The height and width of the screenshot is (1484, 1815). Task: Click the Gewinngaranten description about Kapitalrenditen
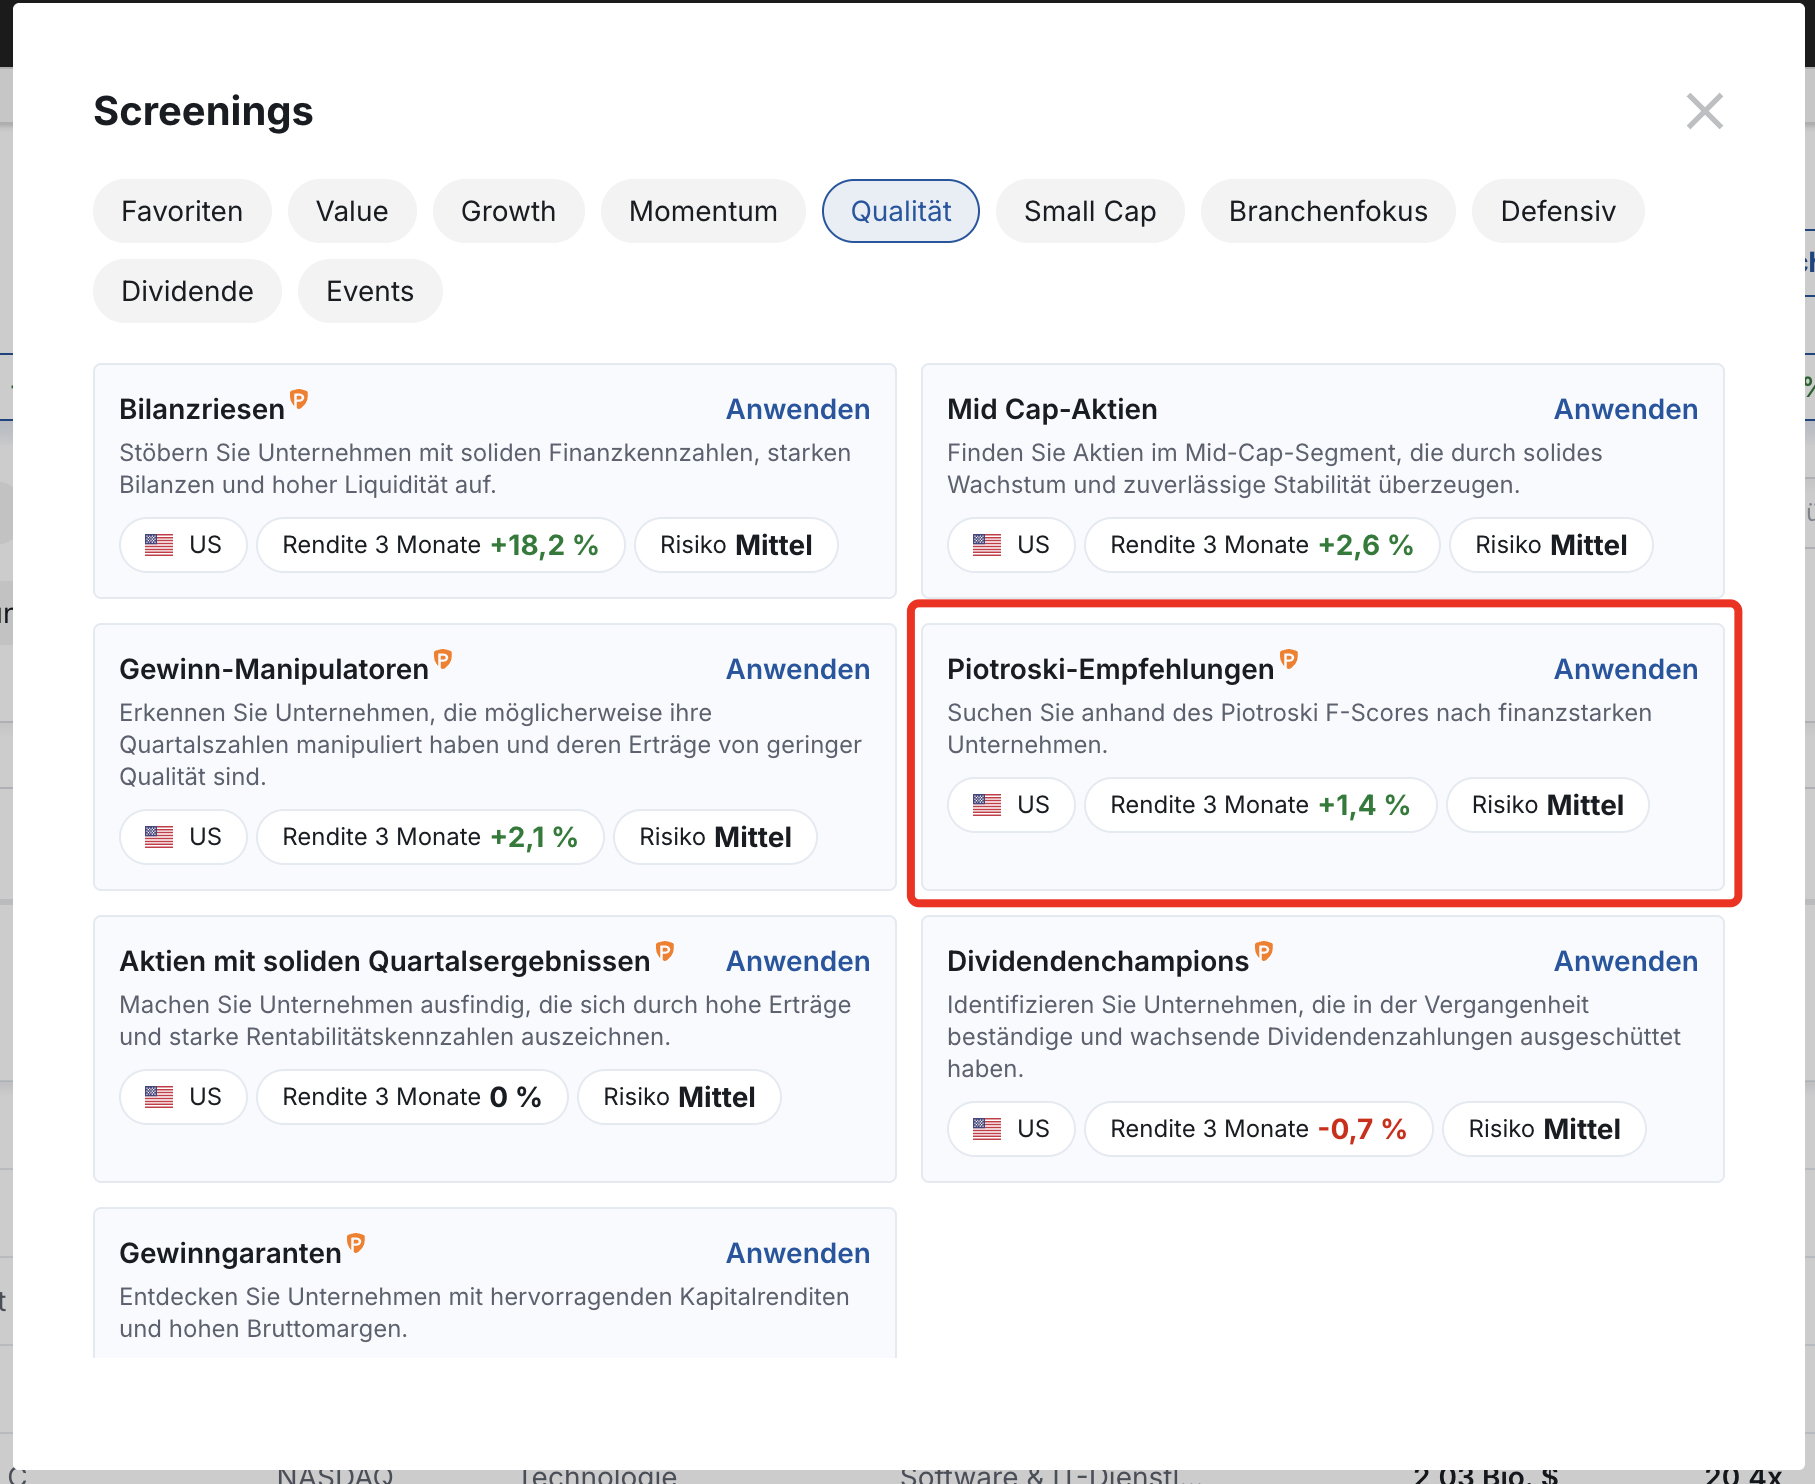coord(484,1313)
